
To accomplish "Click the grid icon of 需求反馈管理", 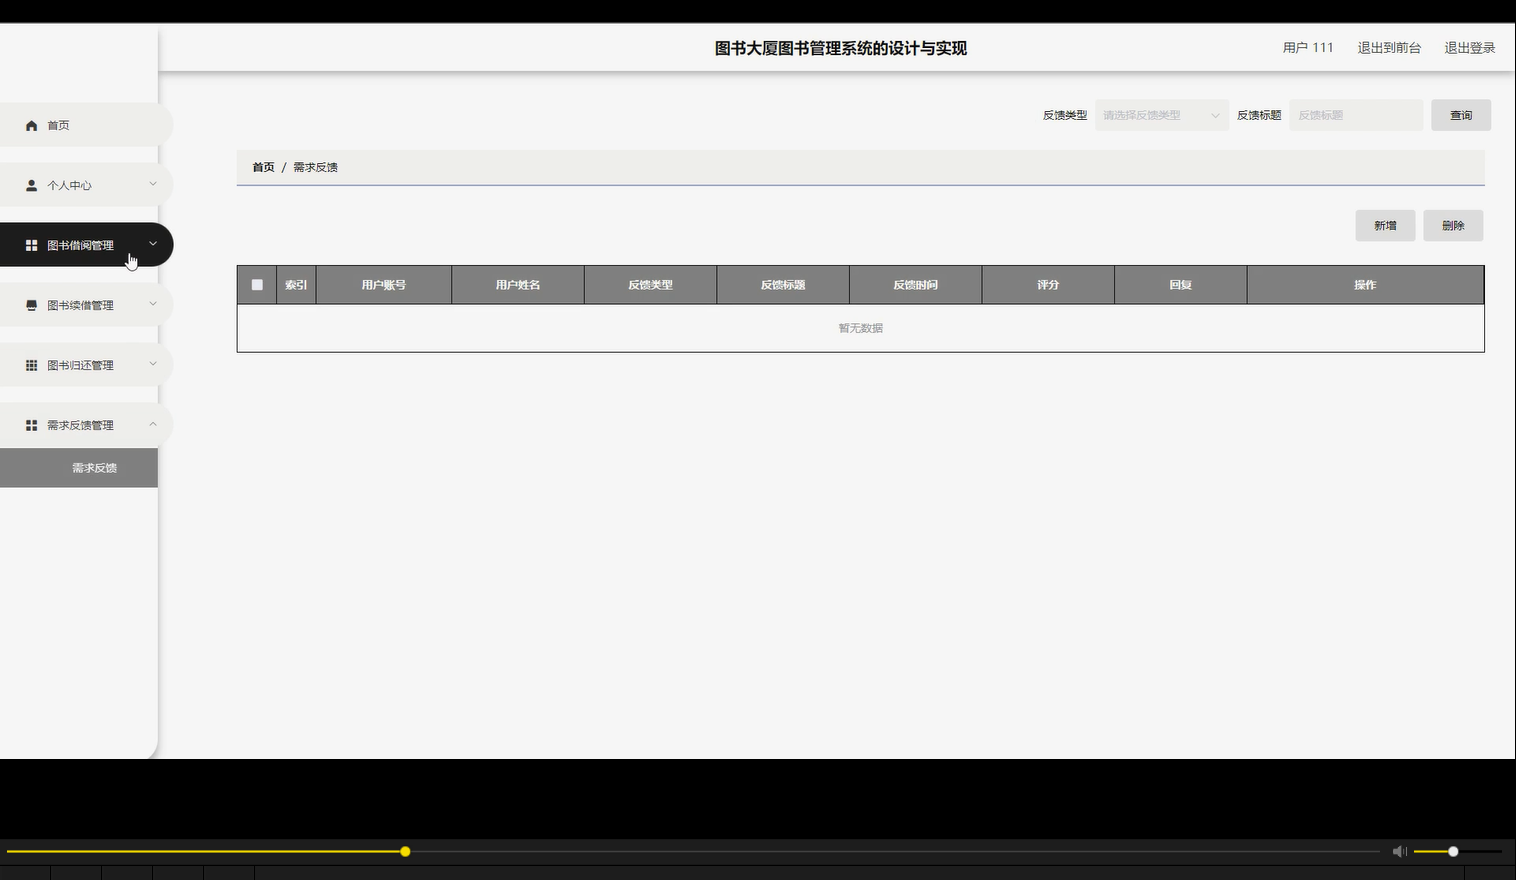I will pyautogui.click(x=30, y=424).
